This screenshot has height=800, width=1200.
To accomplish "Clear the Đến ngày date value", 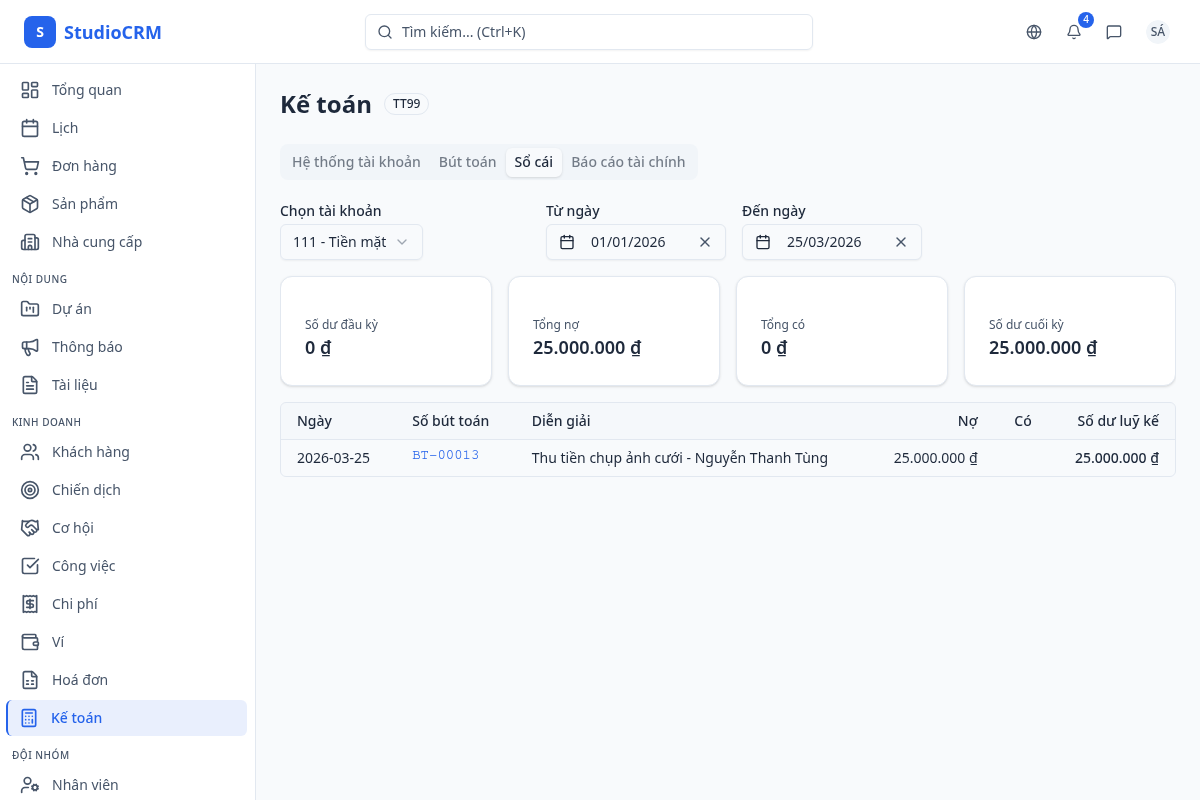I will 901,242.
